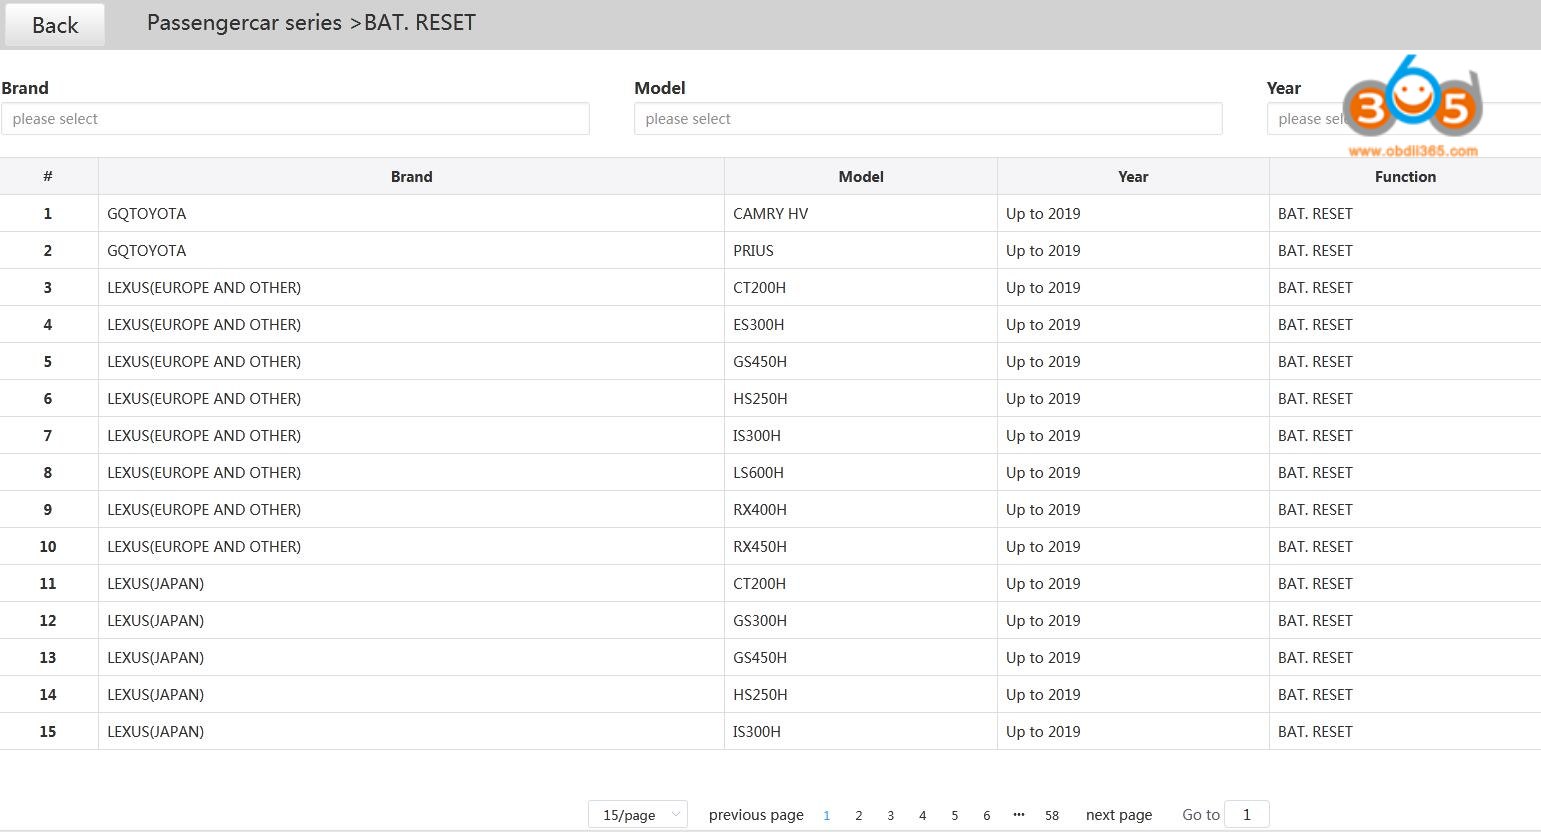Click the Year column header
This screenshot has height=832, width=1541.
coord(1133,176)
